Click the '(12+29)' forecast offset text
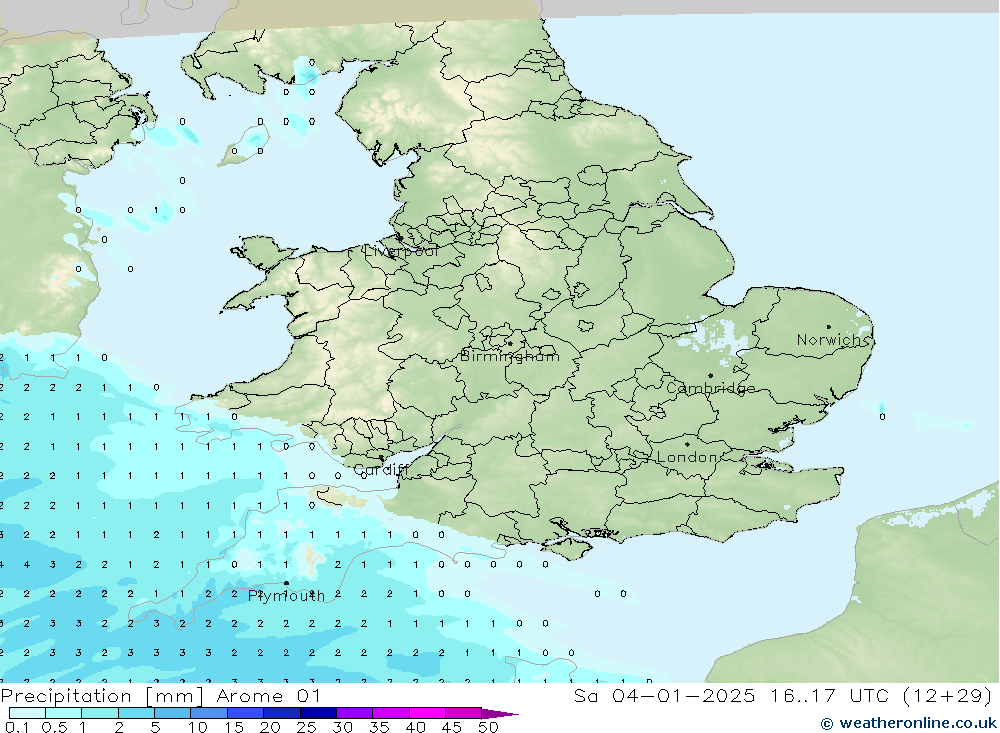 tap(948, 696)
